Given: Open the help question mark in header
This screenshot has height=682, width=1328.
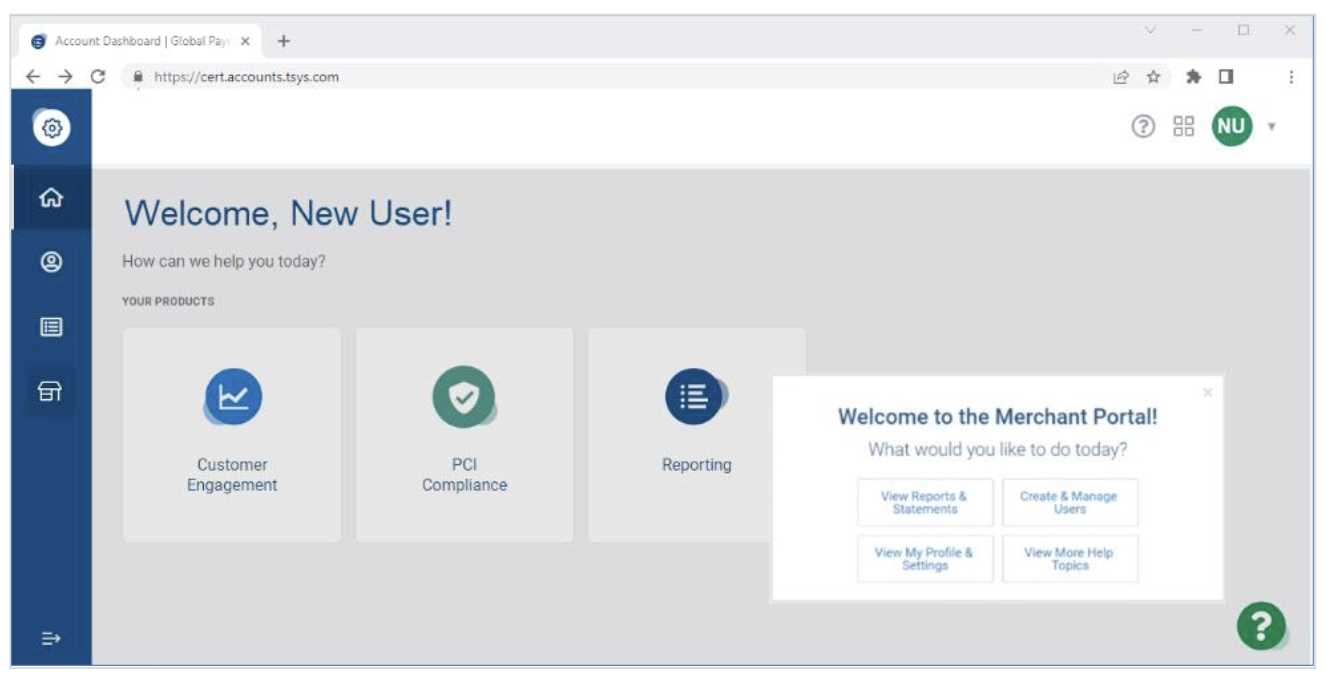Looking at the screenshot, I should 1143,126.
